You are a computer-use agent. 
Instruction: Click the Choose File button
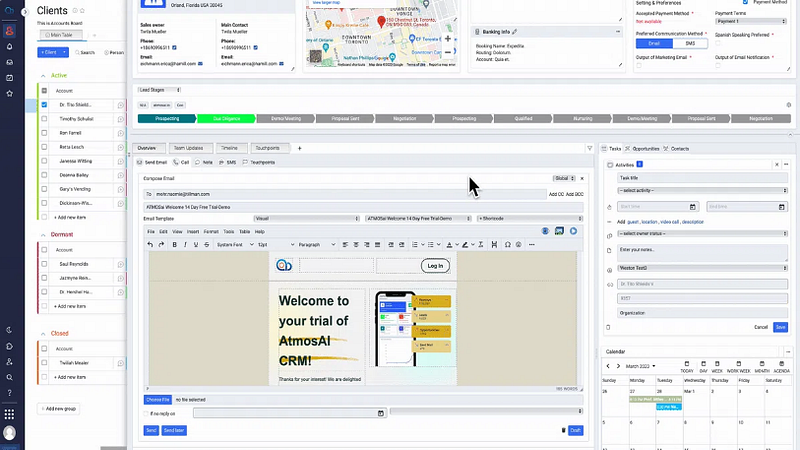point(157,399)
